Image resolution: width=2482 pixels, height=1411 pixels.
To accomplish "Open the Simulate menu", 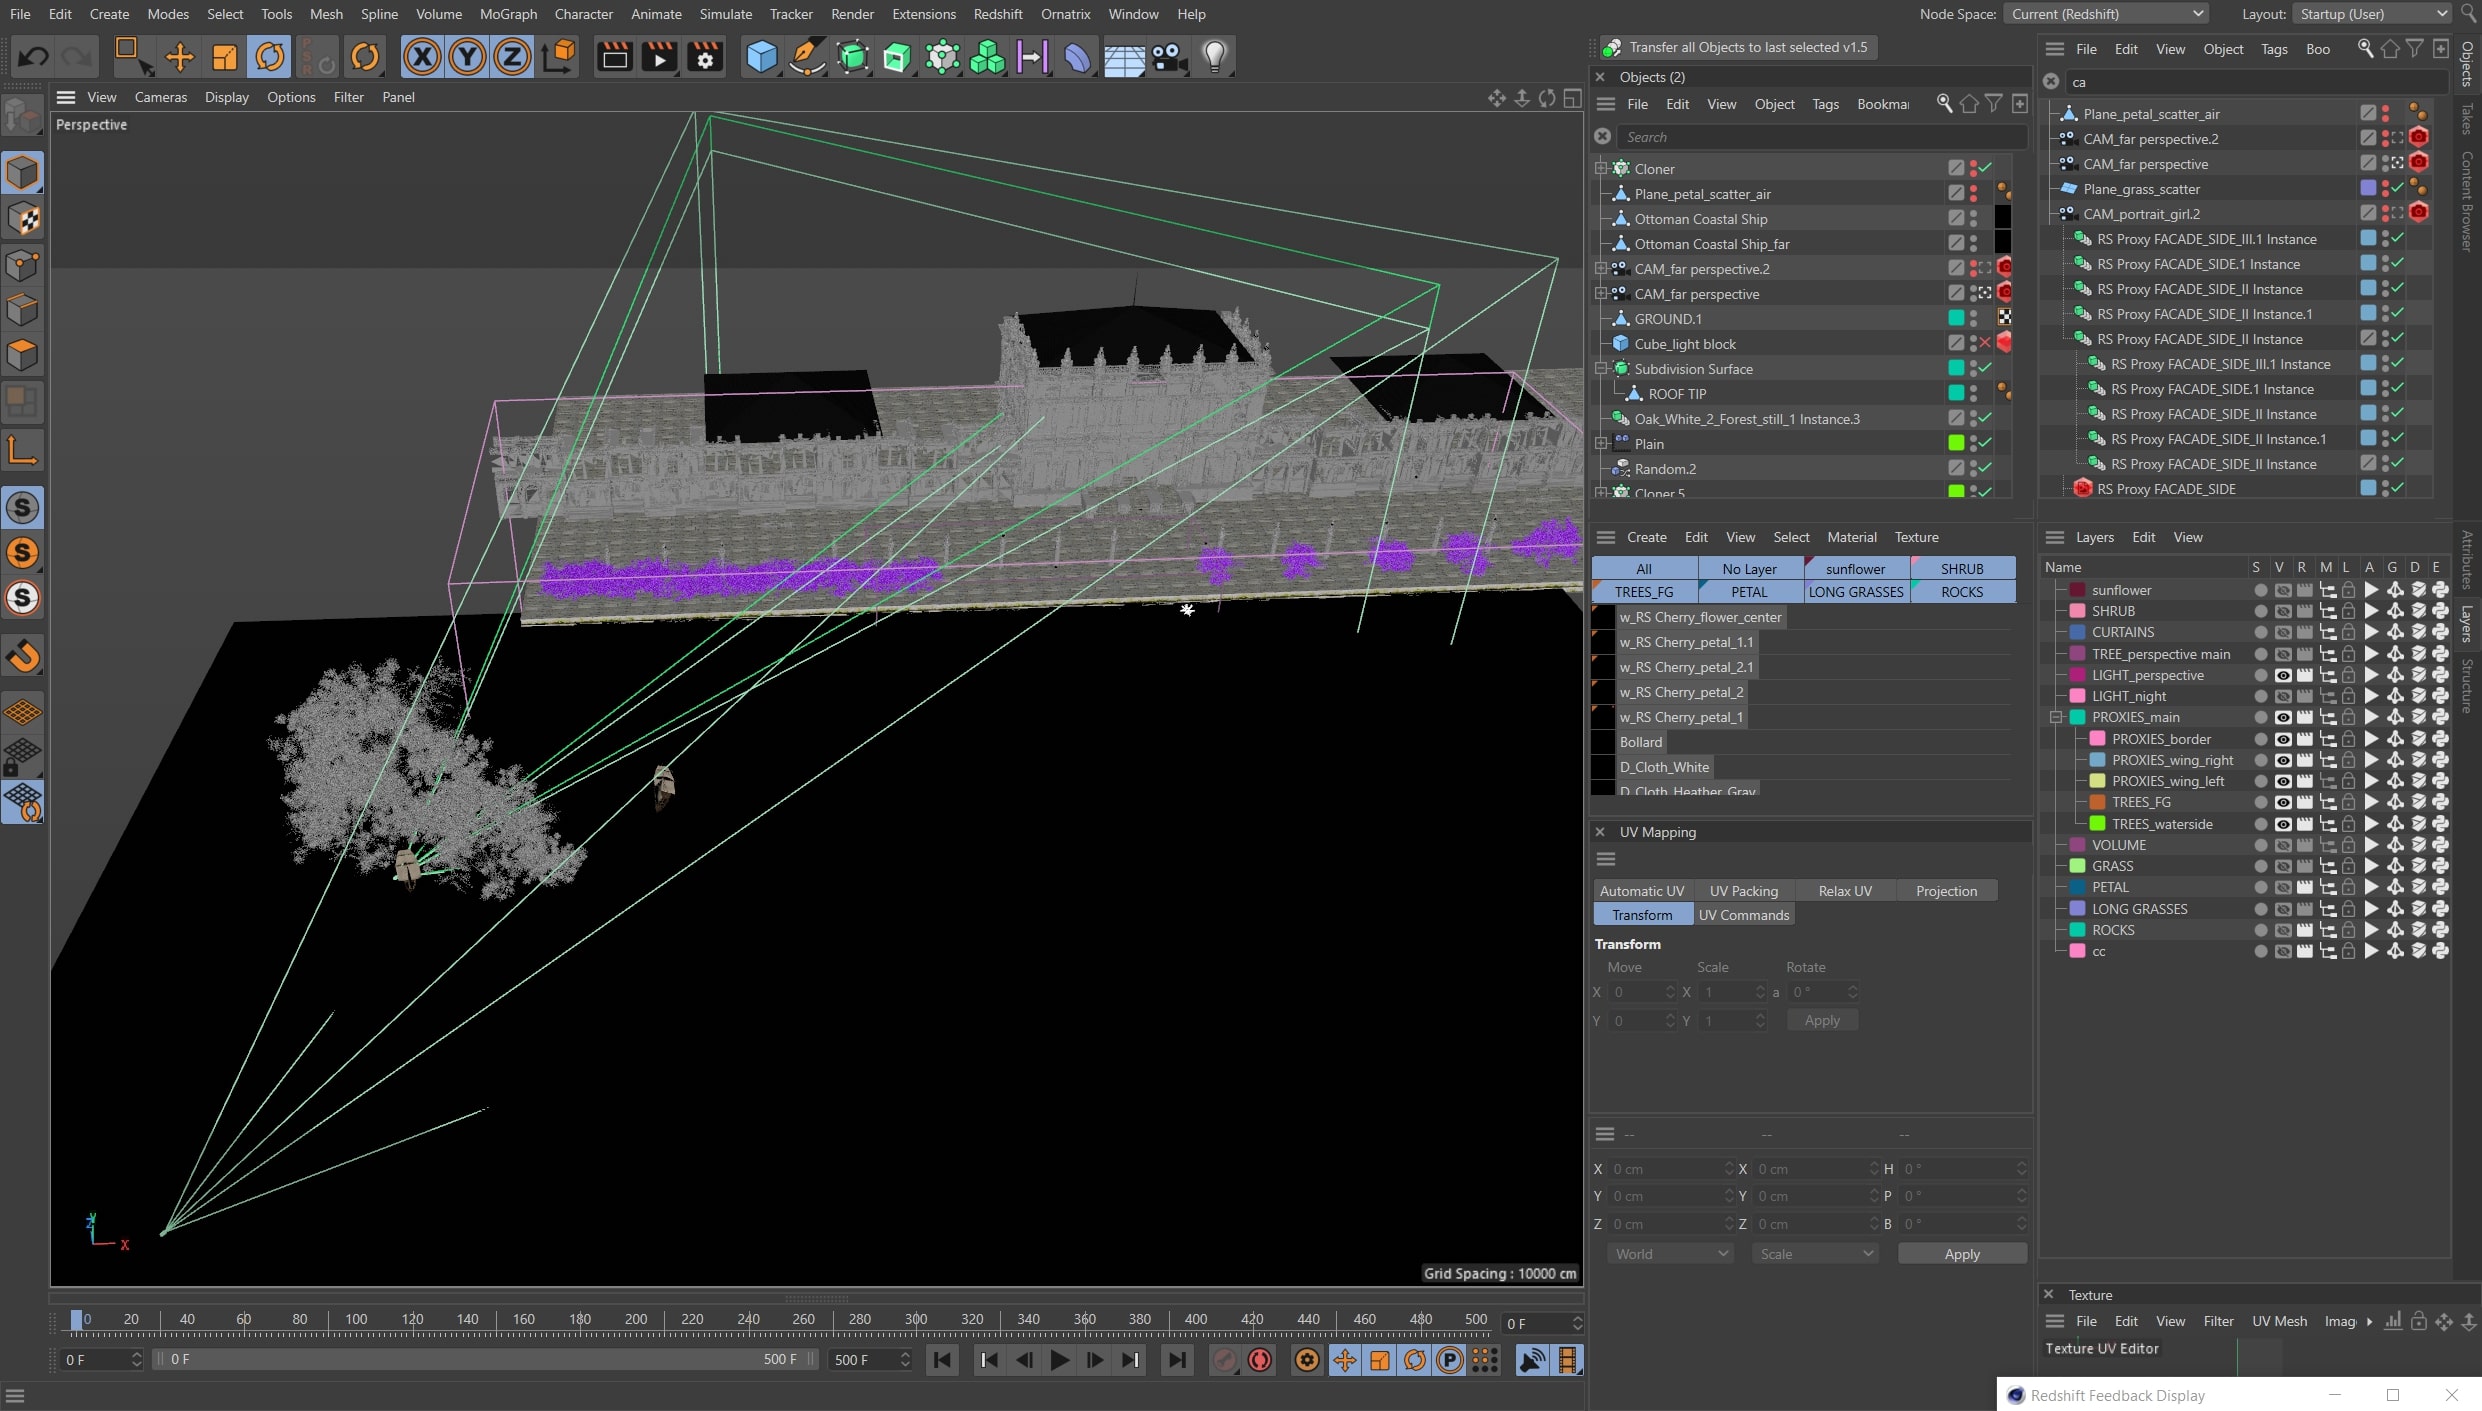I will 725,14.
